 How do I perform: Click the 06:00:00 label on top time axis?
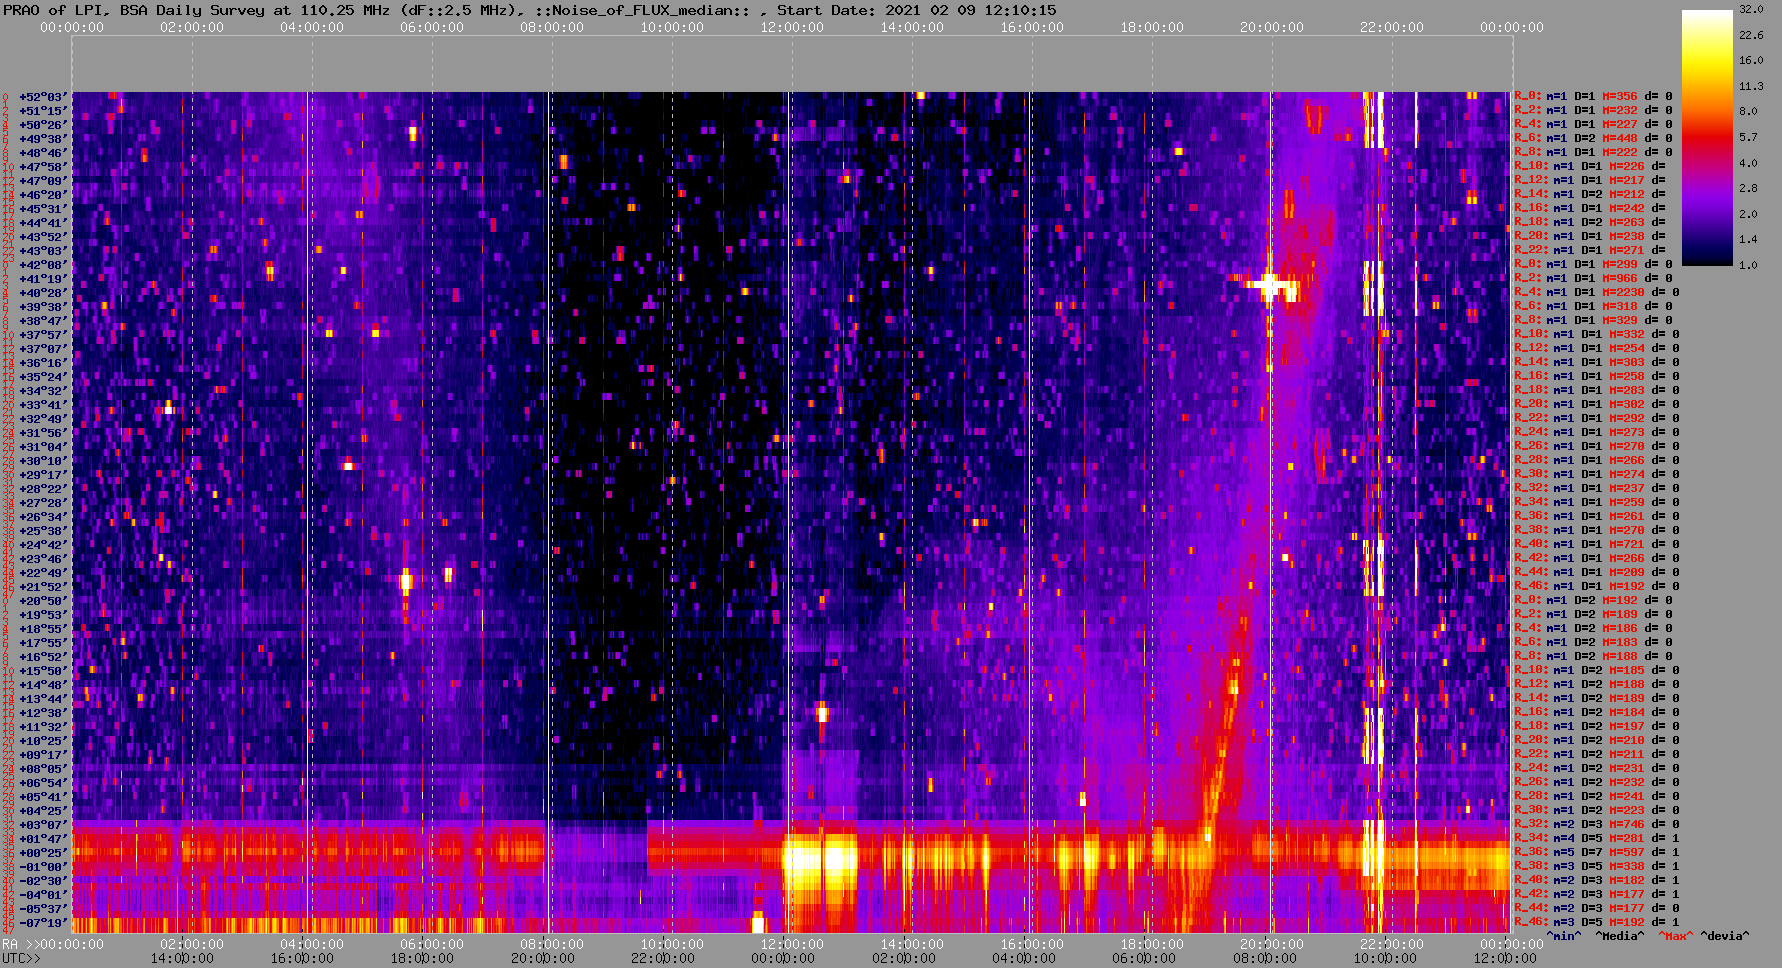(432, 27)
